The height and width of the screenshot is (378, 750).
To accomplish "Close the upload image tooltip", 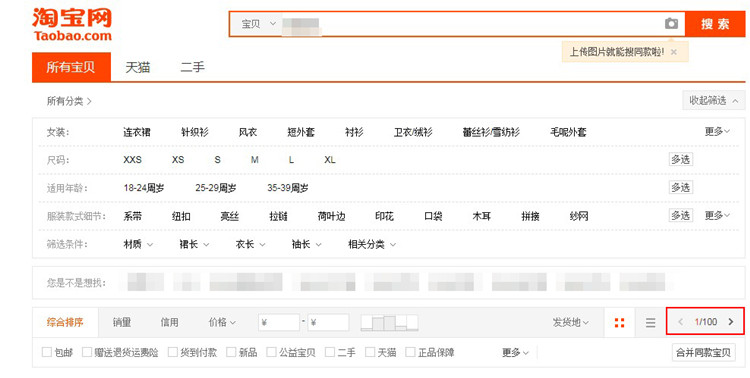I will (674, 52).
